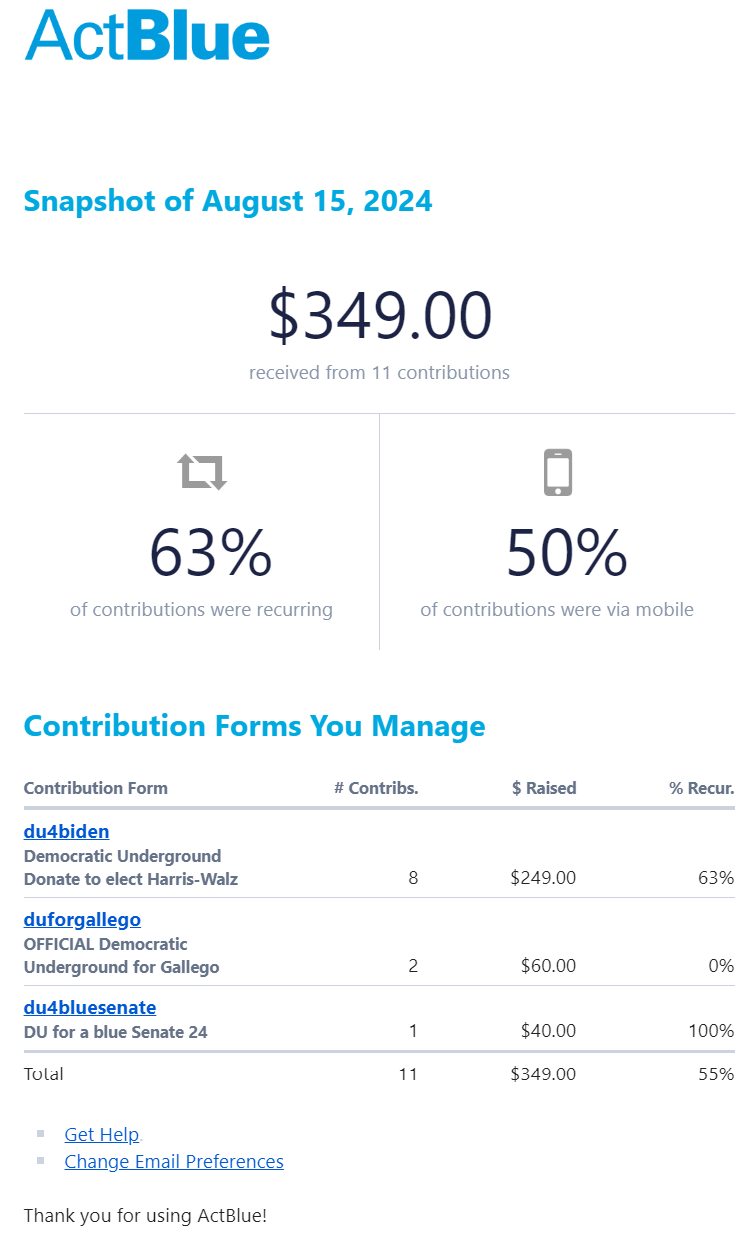Open the duforgallego contribution form link
Screen dimensions: 753x1236
tap(82, 919)
